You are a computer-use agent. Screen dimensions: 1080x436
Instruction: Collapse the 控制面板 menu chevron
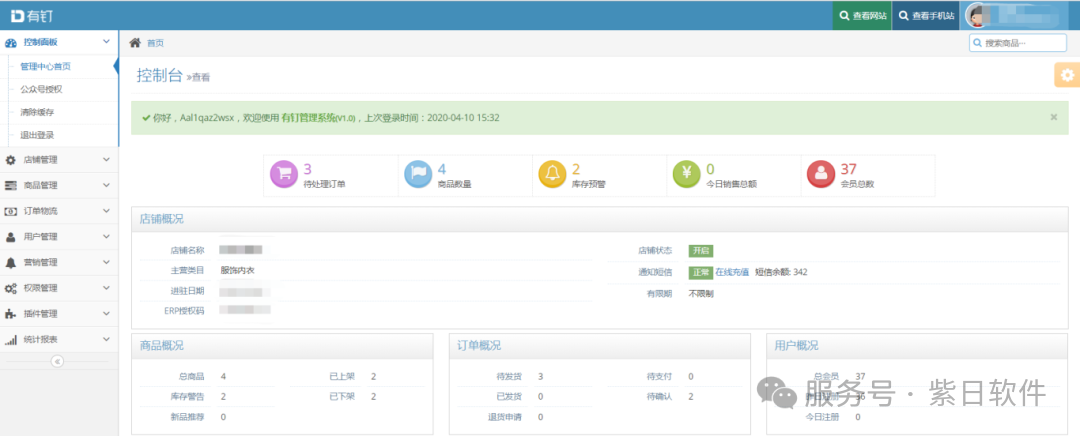(106, 42)
